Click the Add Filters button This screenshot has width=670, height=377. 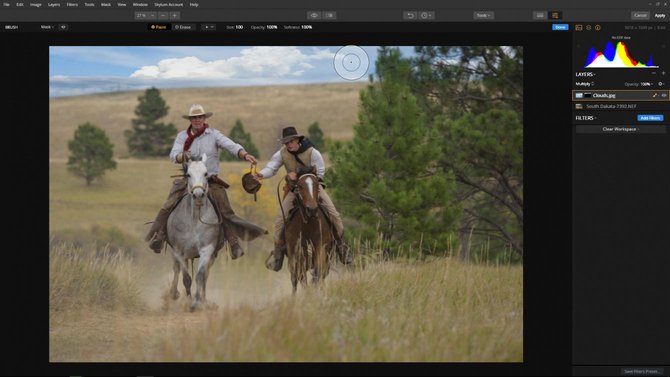[x=650, y=118]
